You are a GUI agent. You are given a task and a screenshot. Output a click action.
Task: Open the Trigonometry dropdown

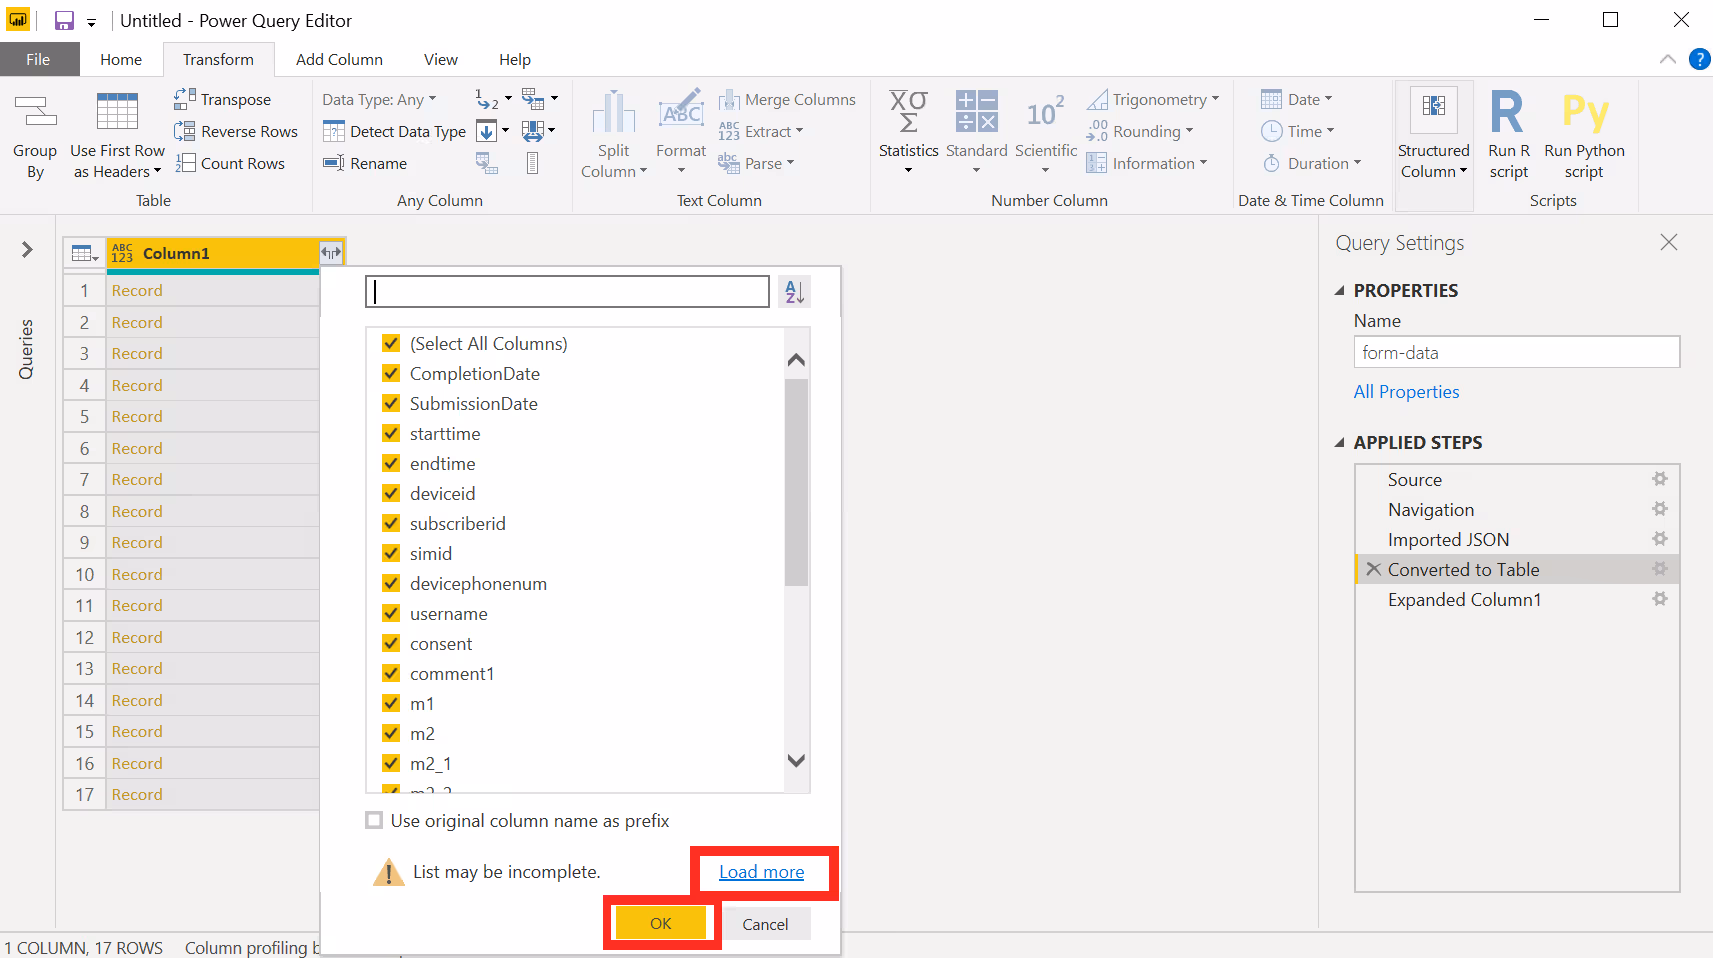pos(1154,99)
